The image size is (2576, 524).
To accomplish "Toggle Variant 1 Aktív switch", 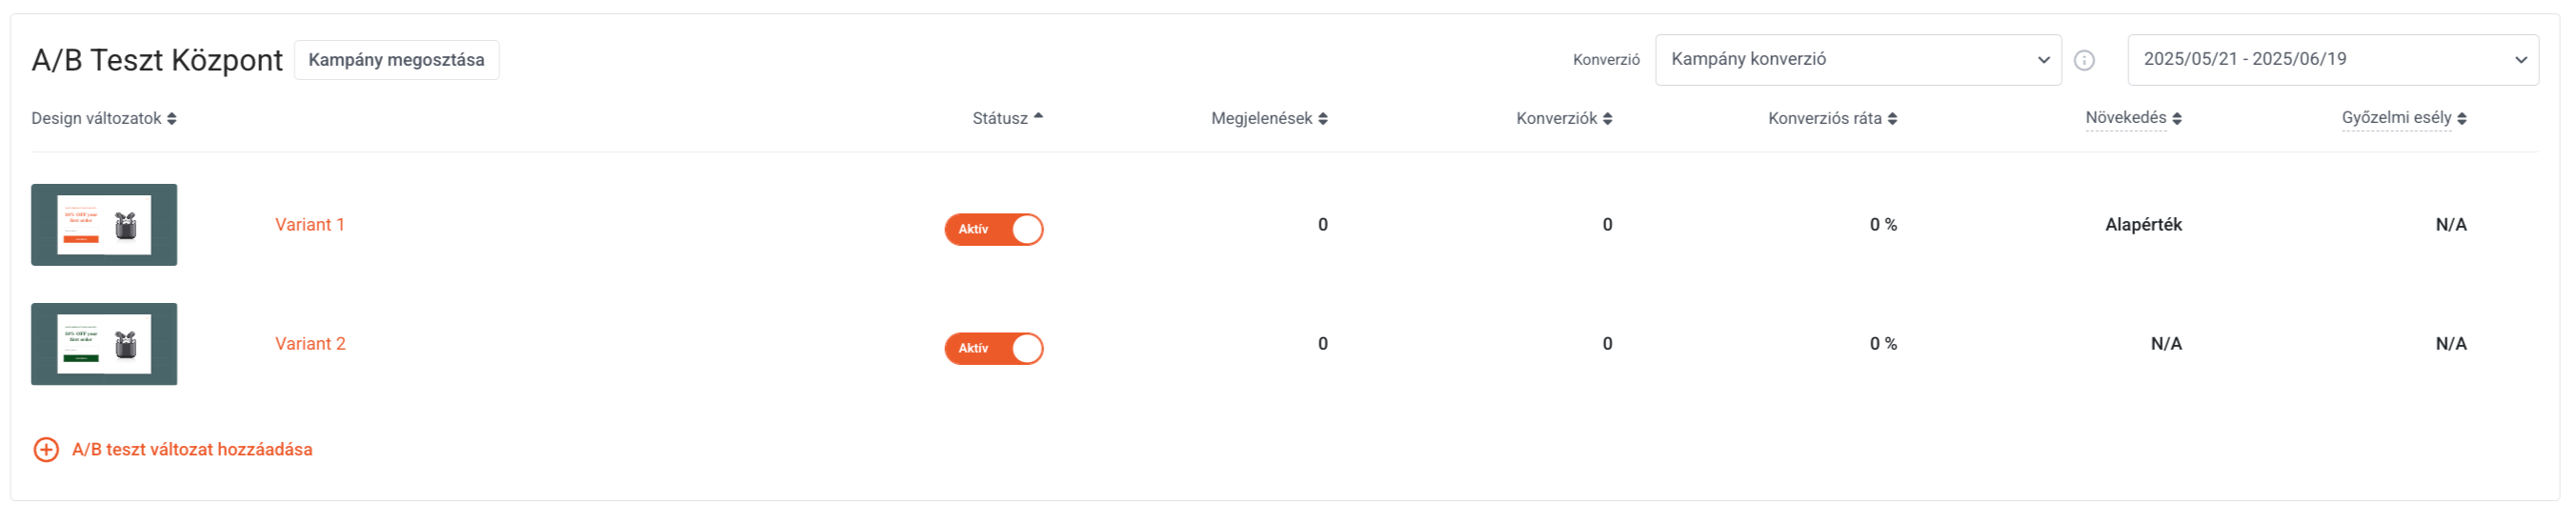I will [x=994, y=230].
